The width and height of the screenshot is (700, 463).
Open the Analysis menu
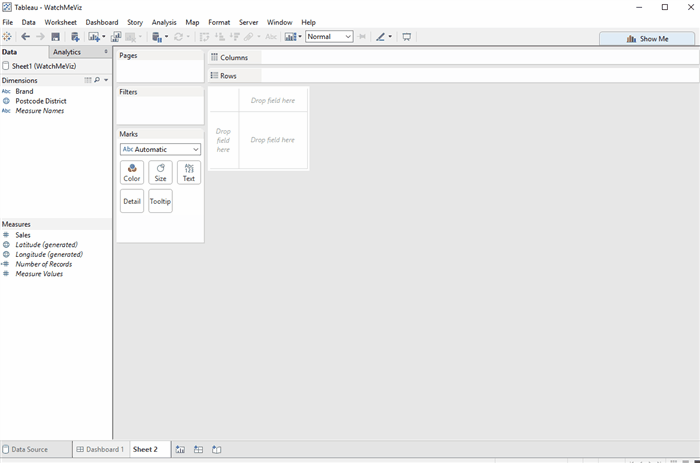tap(164, 22)
